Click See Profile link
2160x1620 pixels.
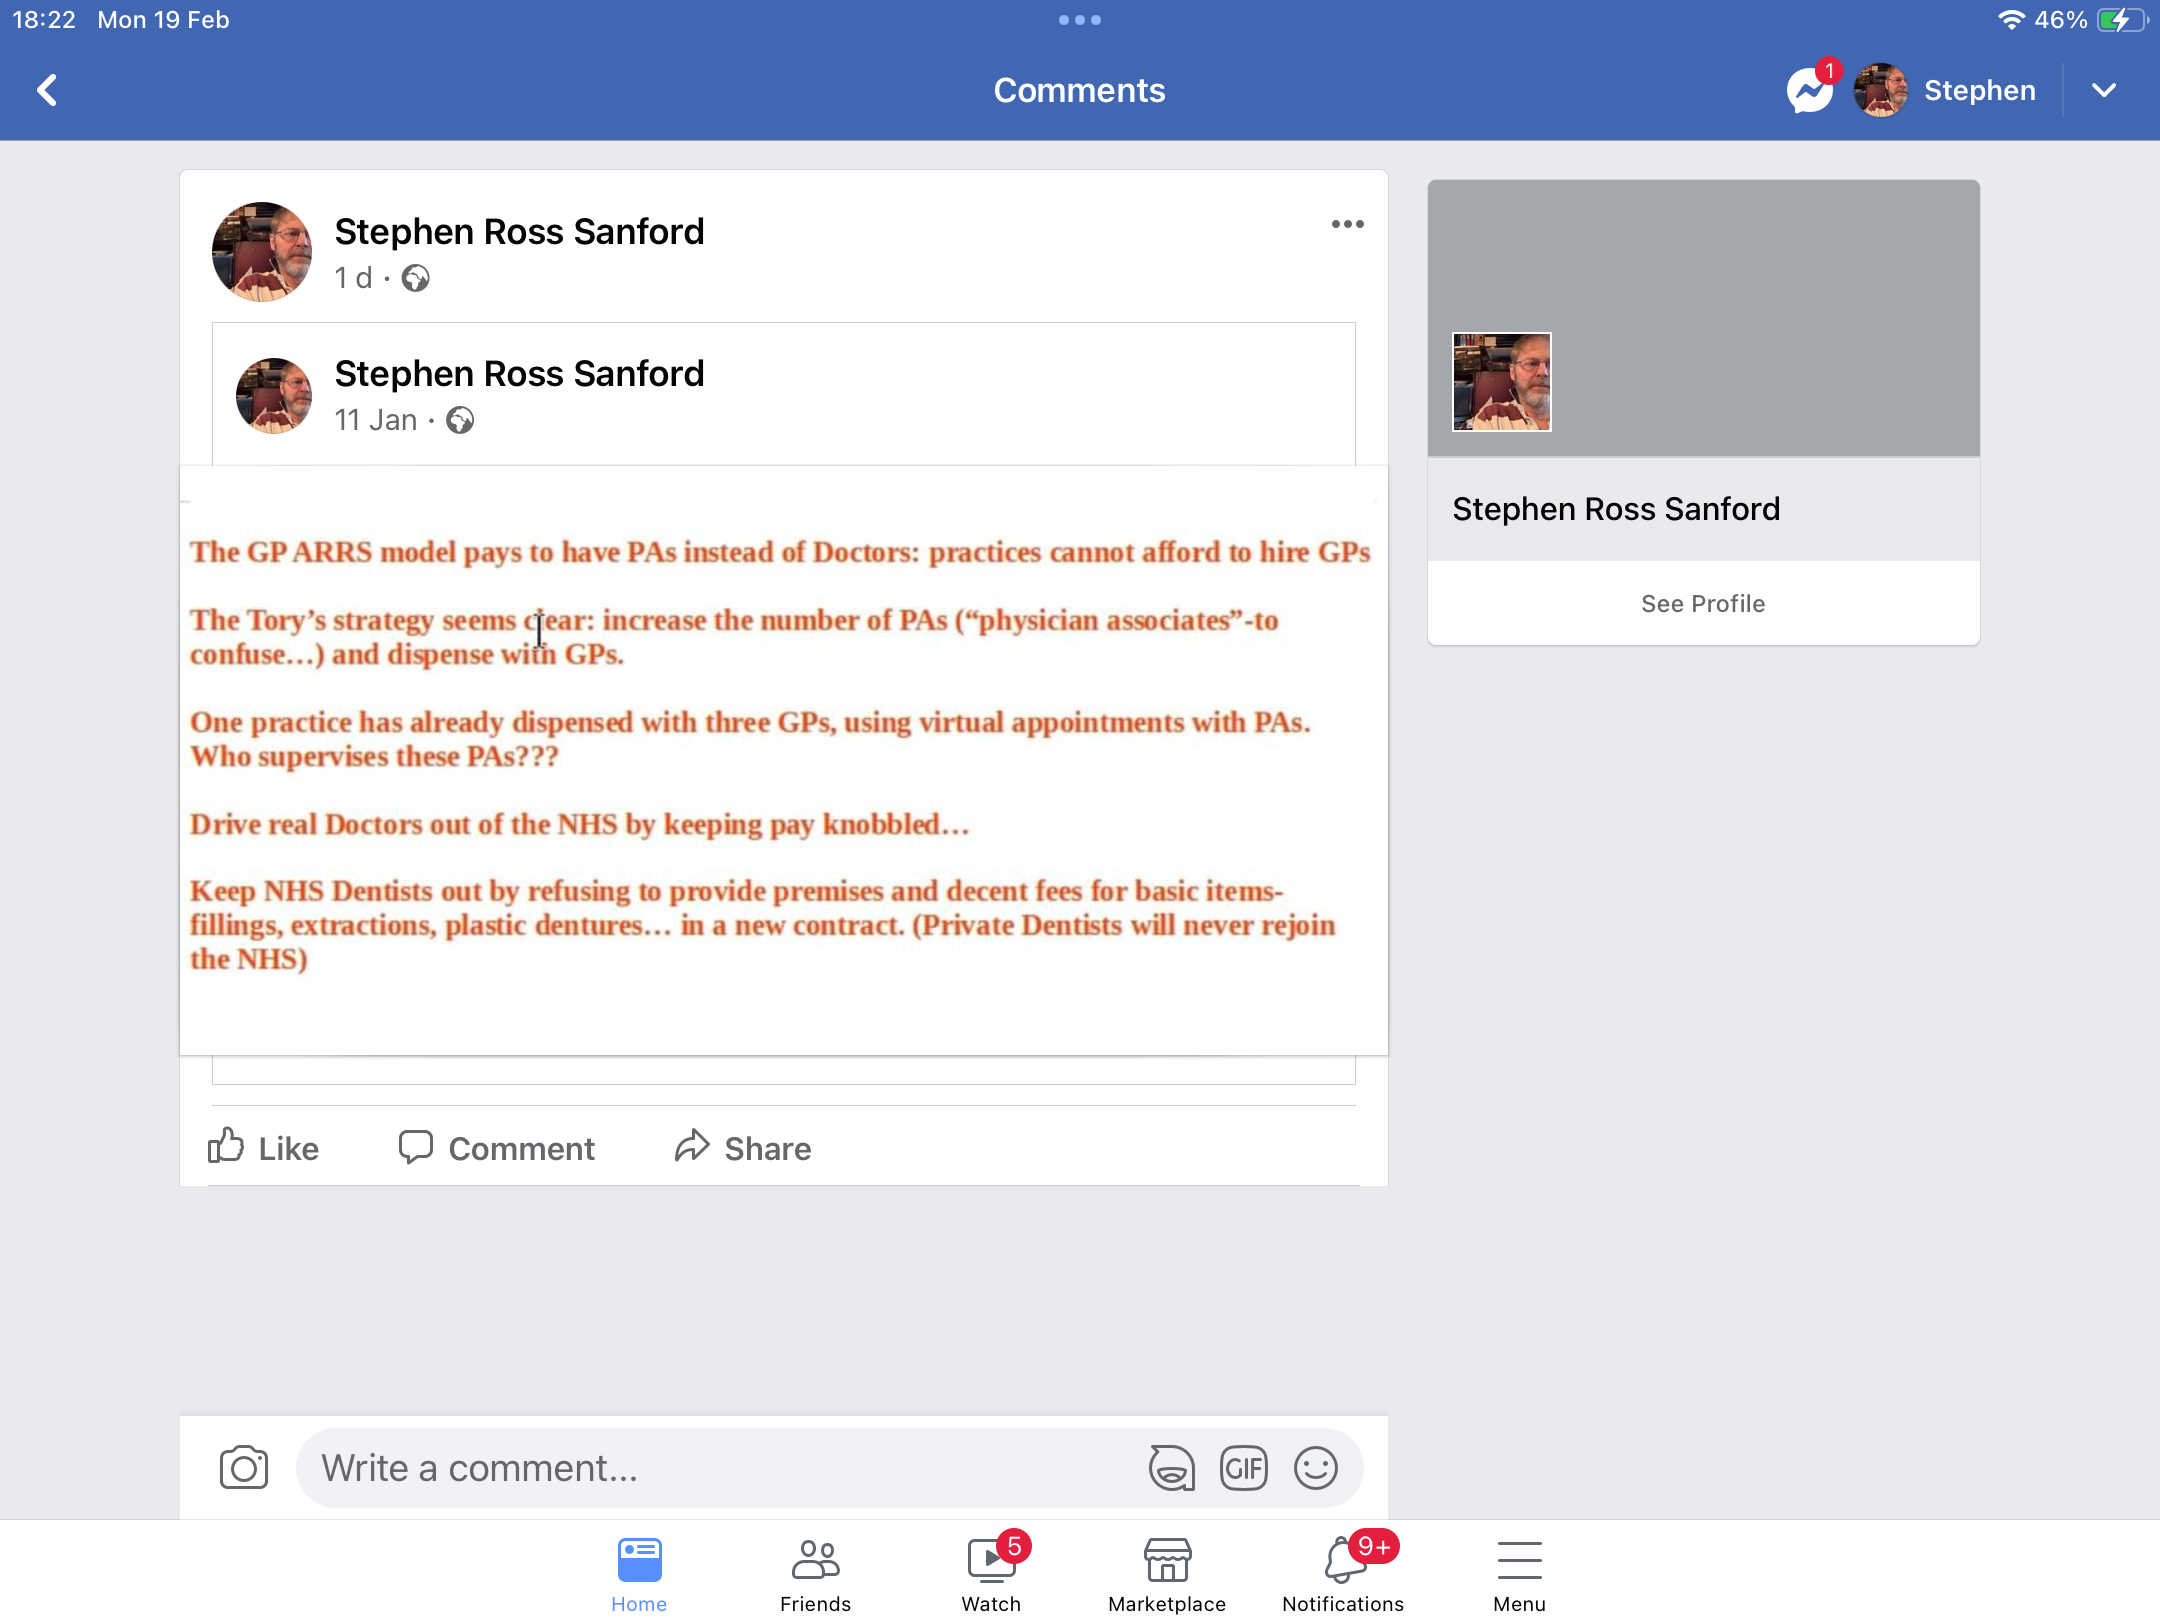1703,603
